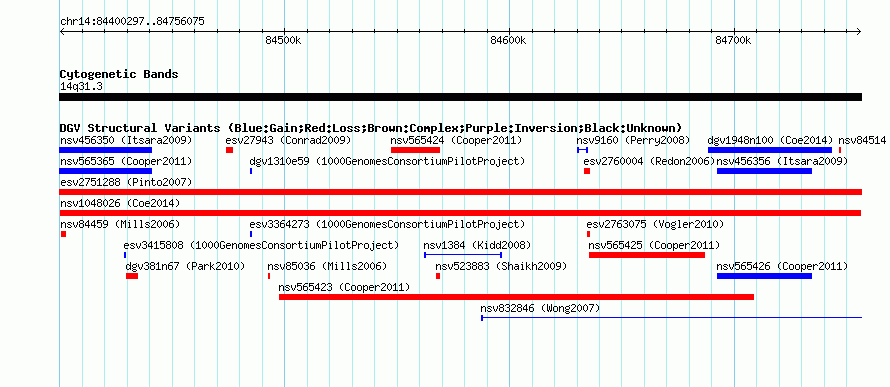
Task: Click the partially visible nsv84514 label
Action: 862,140
